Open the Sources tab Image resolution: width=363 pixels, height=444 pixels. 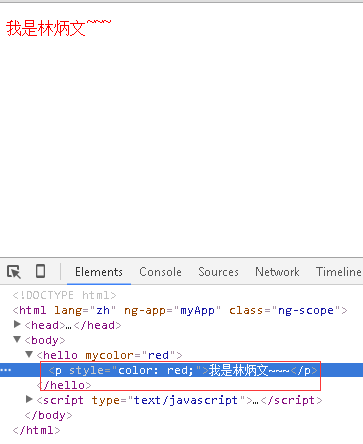[x=218, y=272]
